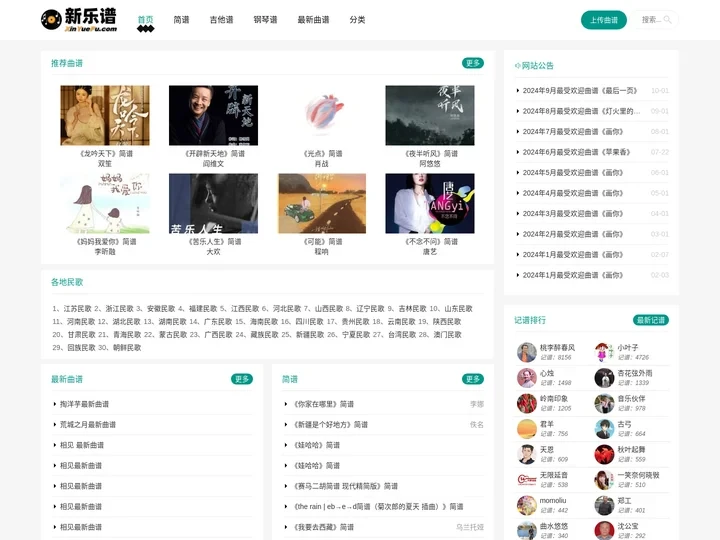Open 2024年2月最受欢迎曲谱 announcement
This screenshot has width=720, height=540.
[x=573, y=234]
